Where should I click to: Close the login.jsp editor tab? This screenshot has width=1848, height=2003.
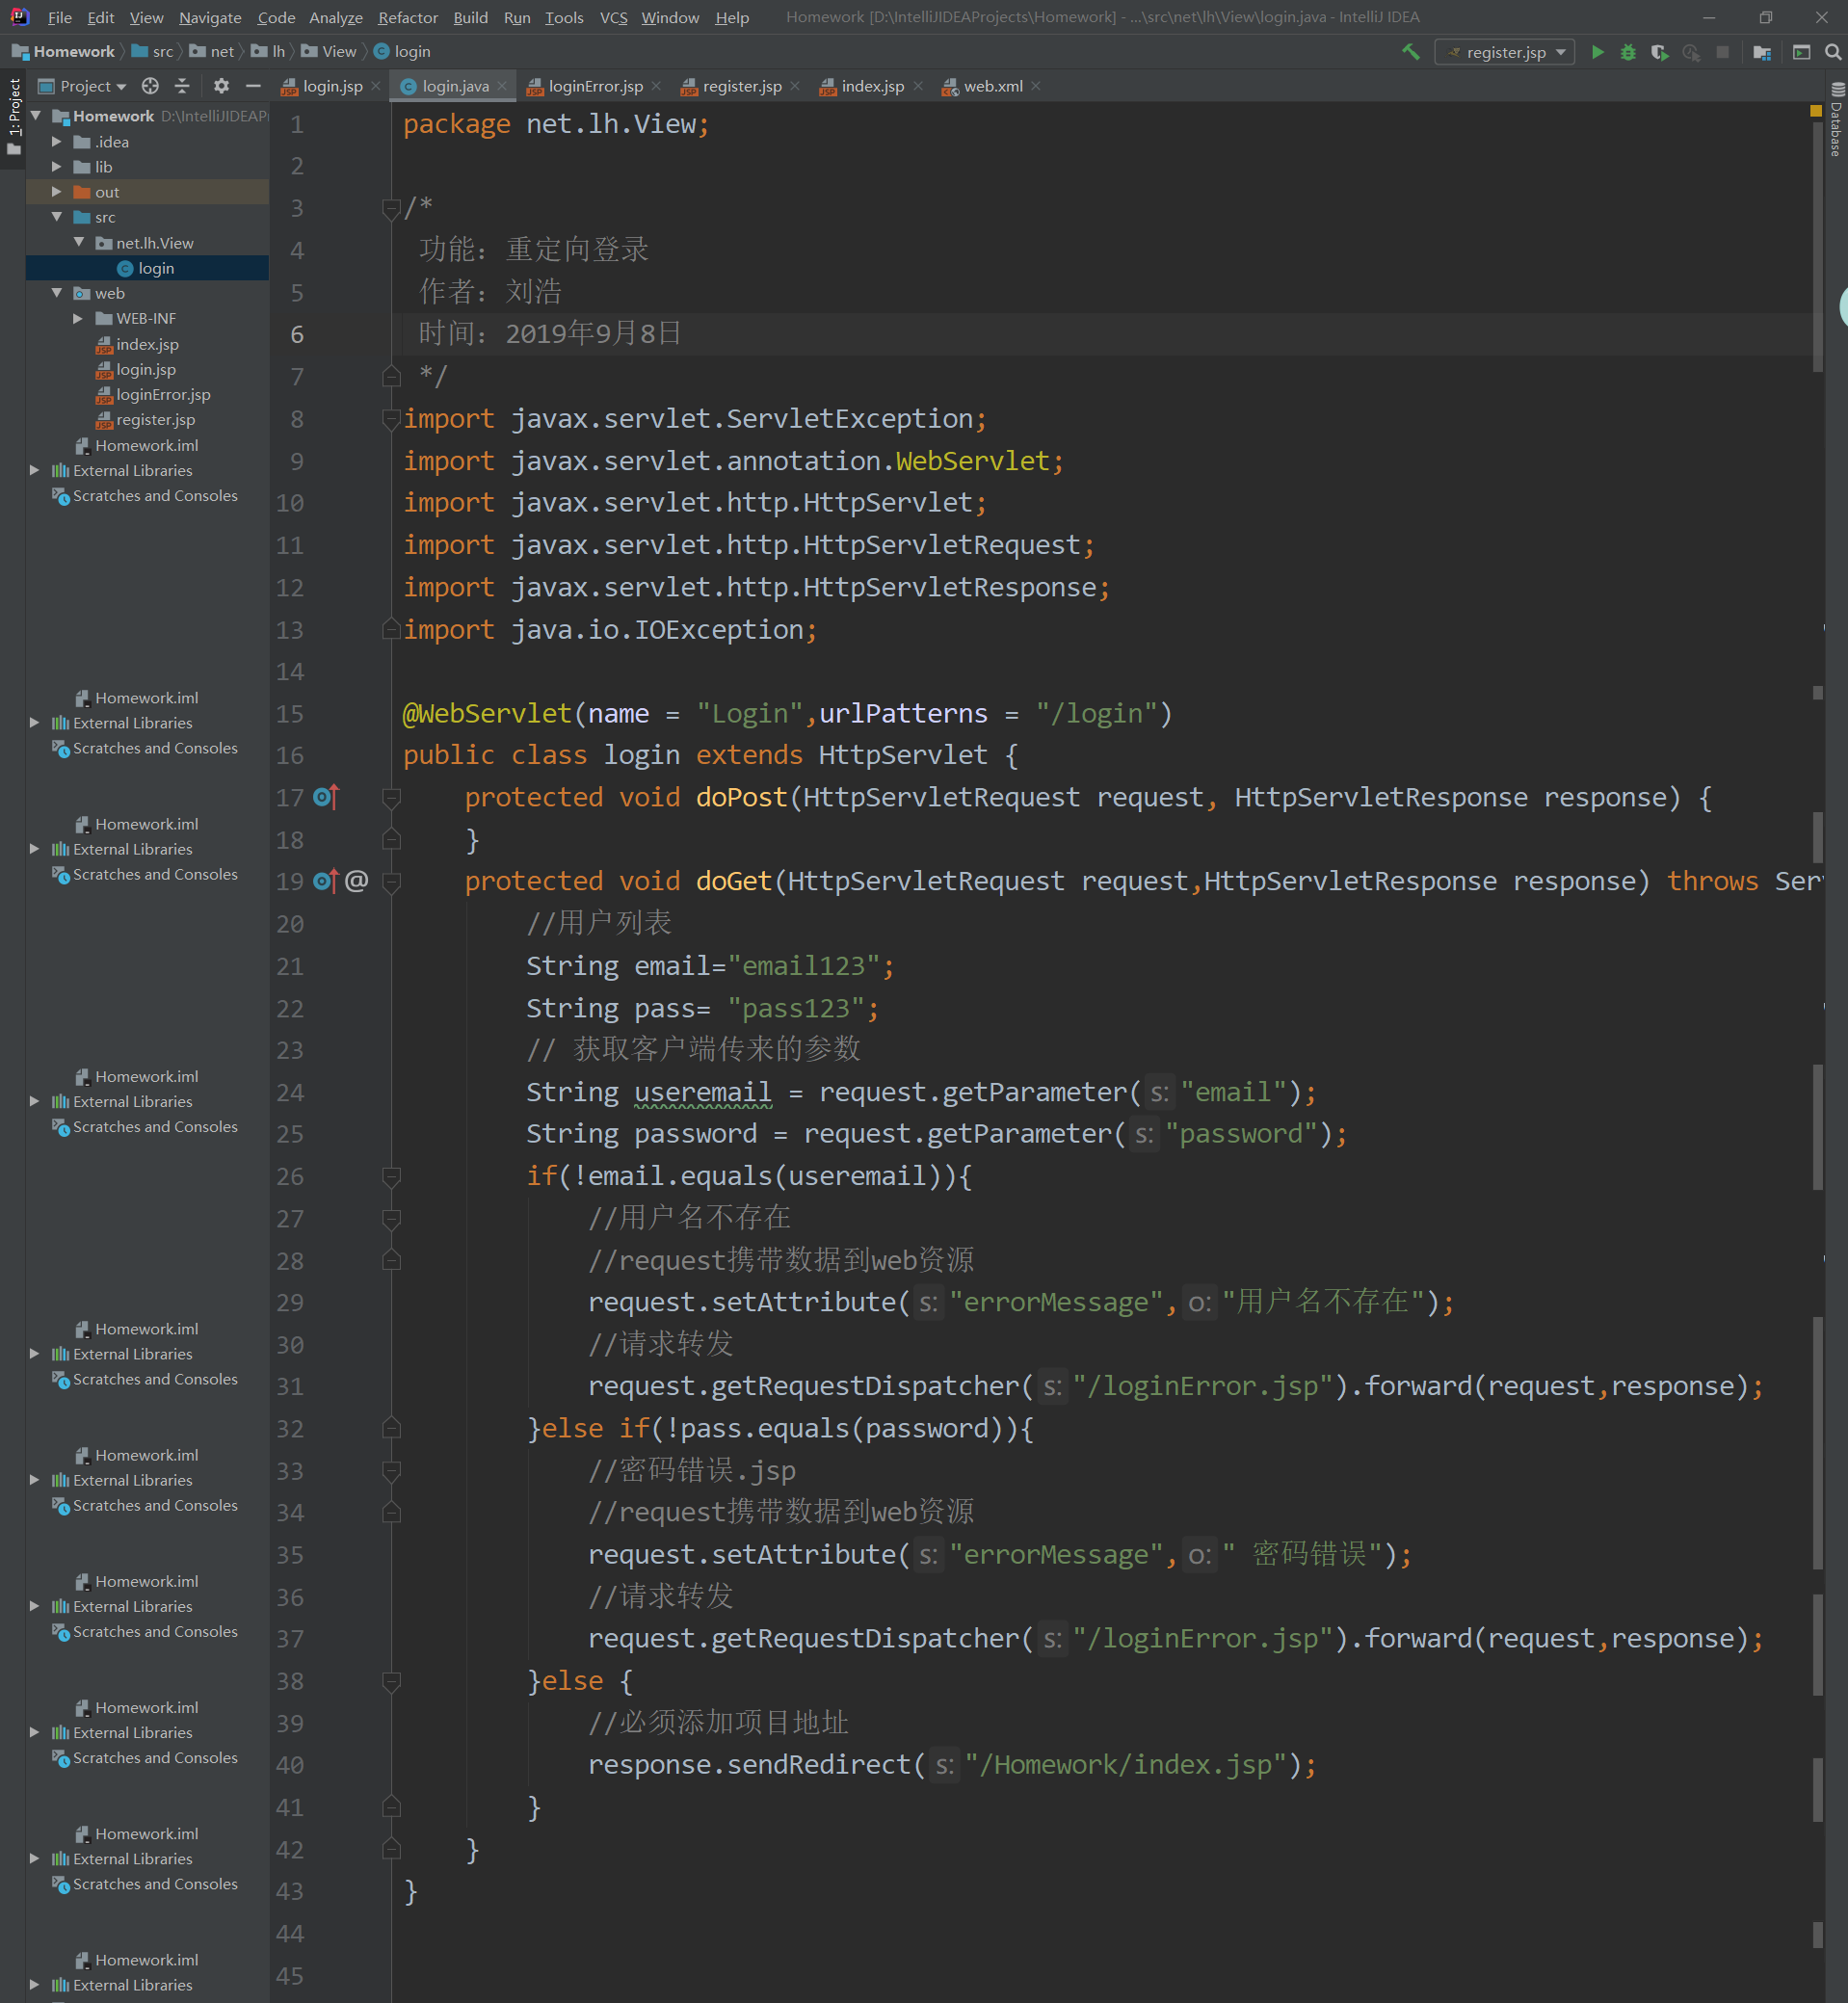click(376, 86)
